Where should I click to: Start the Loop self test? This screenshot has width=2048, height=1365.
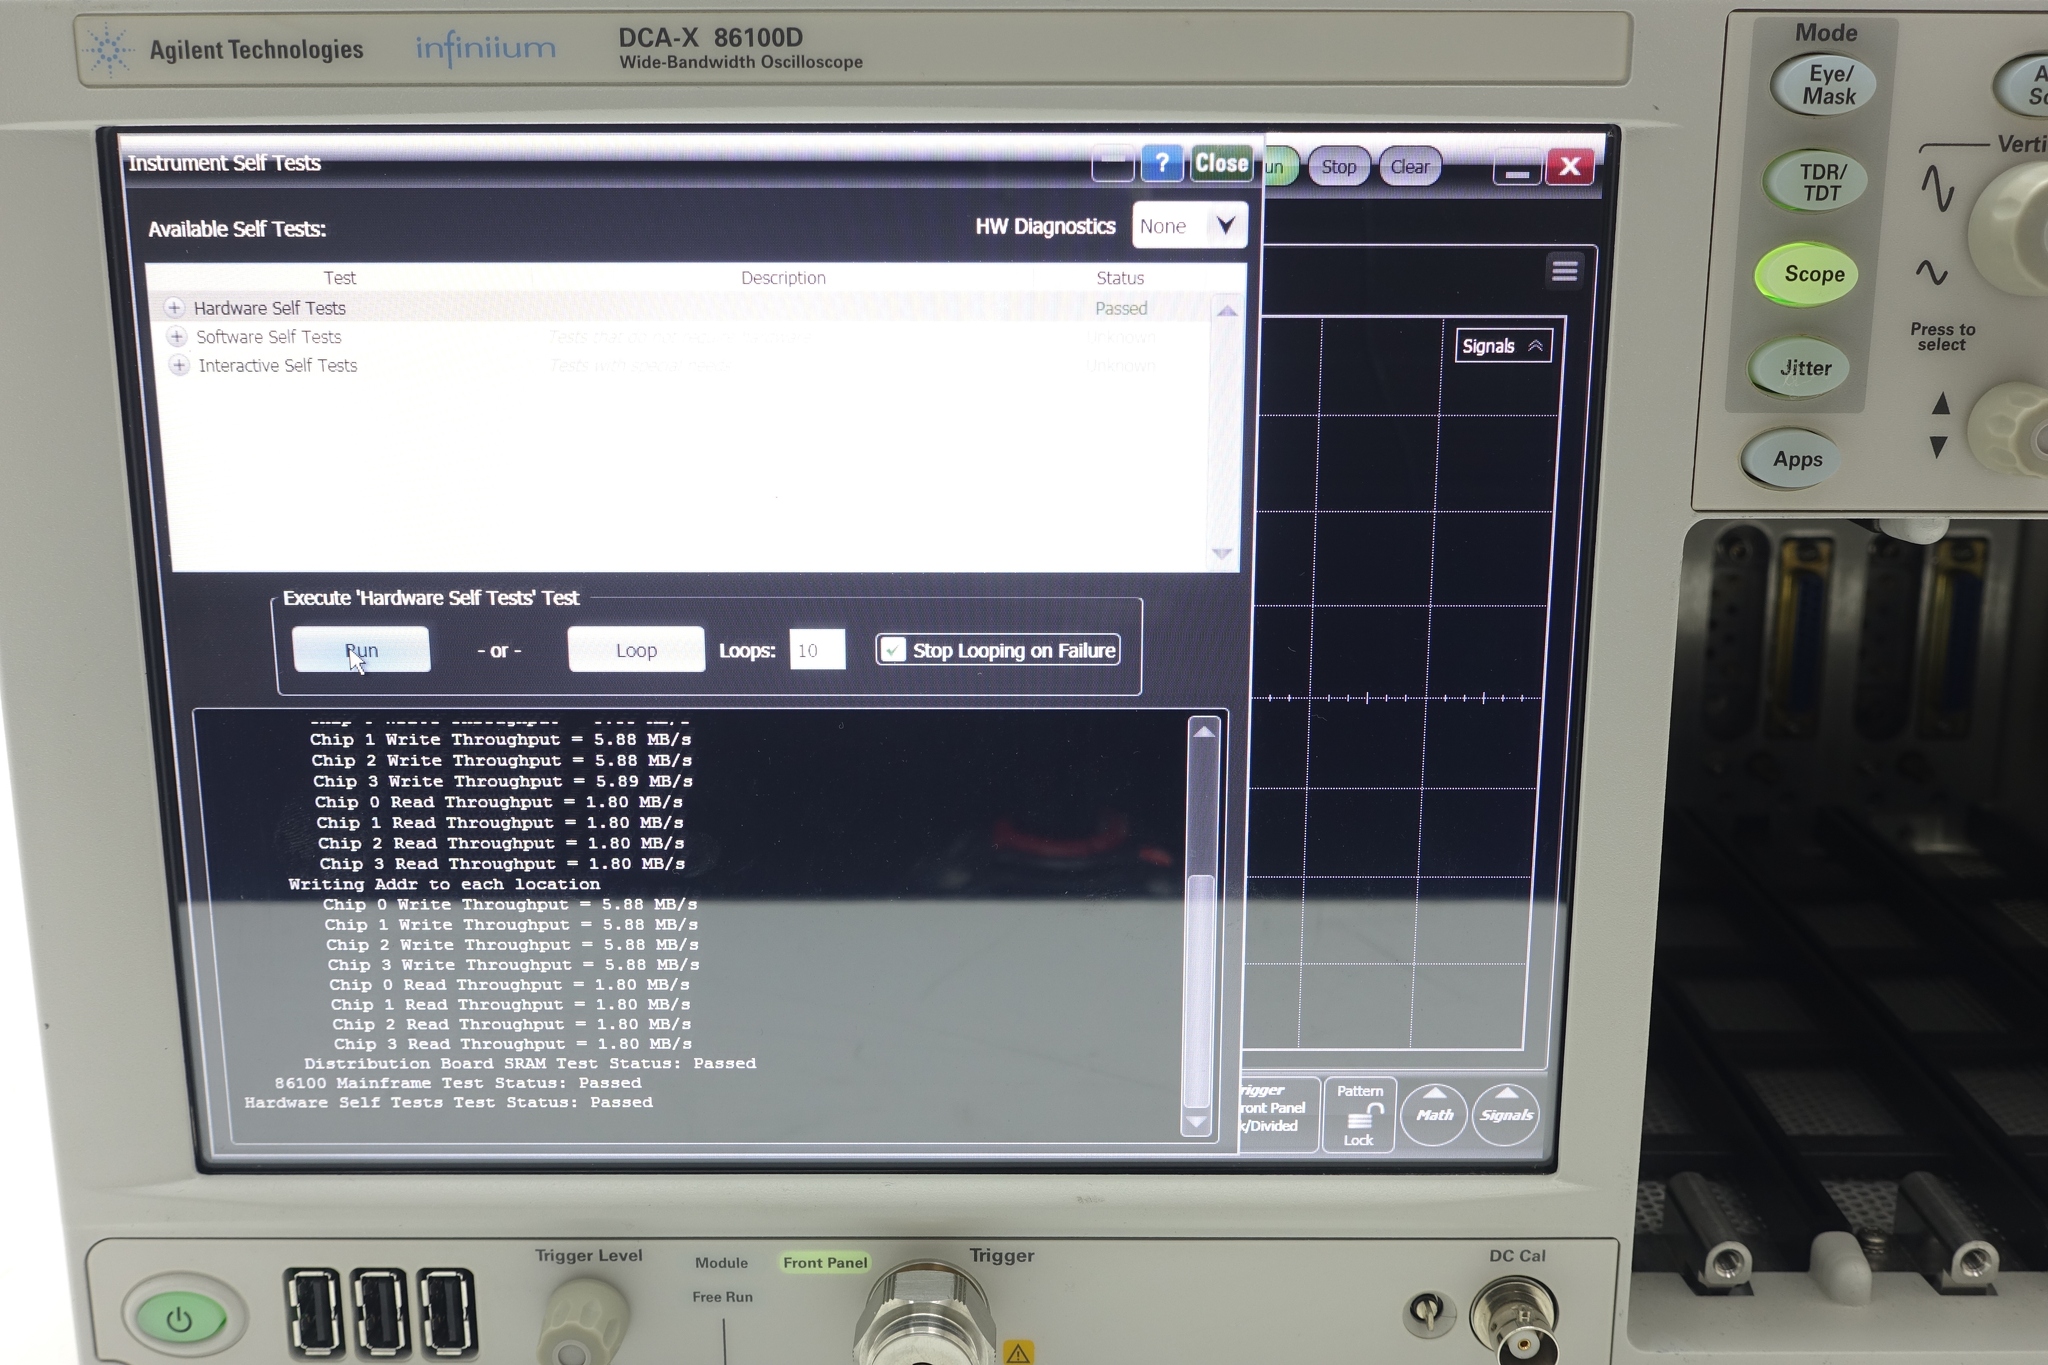point(635,649)
